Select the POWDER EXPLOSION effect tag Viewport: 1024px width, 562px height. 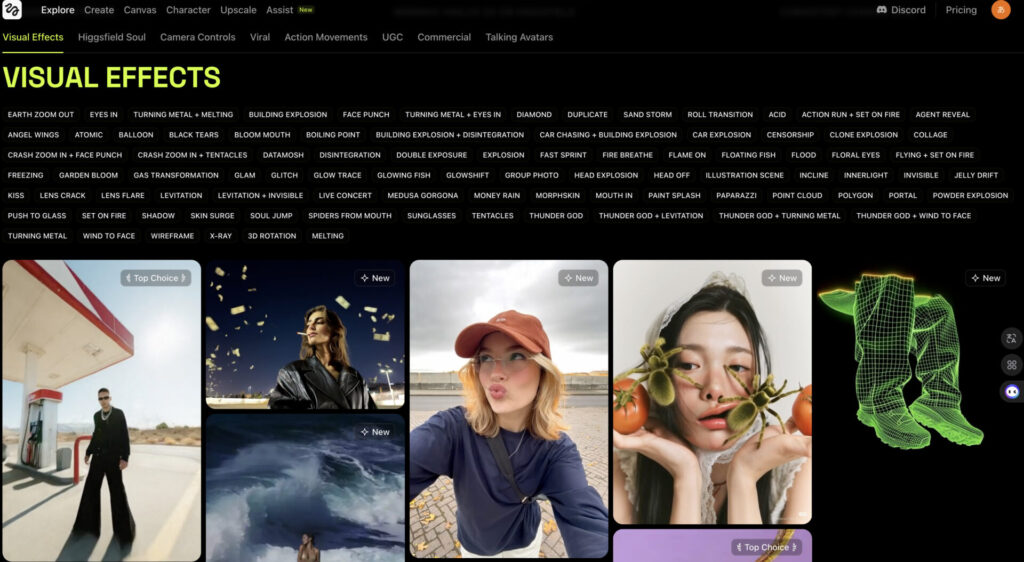point(970,195)
